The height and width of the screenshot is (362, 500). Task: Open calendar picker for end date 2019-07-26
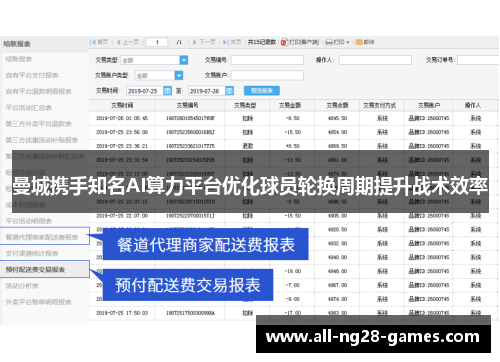(229, 91)
